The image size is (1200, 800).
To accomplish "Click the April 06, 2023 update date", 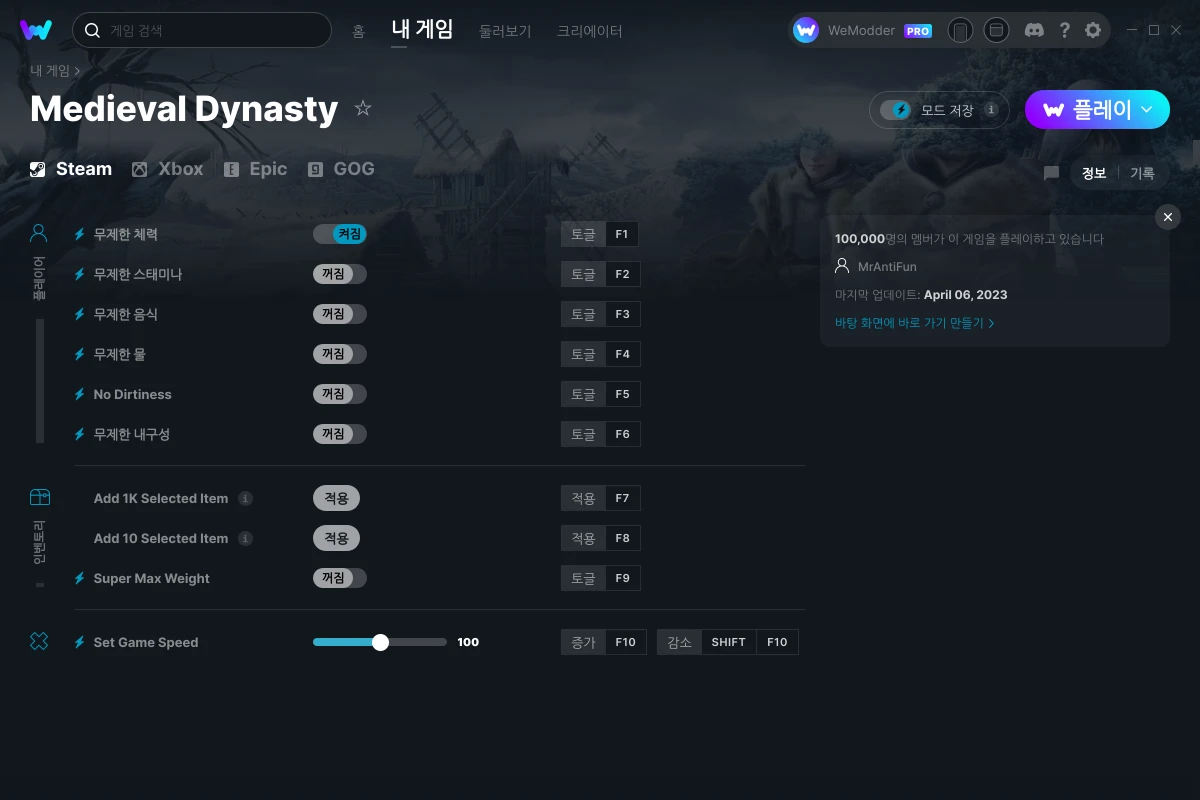I will pyautogui.click(x=966, y=295).
